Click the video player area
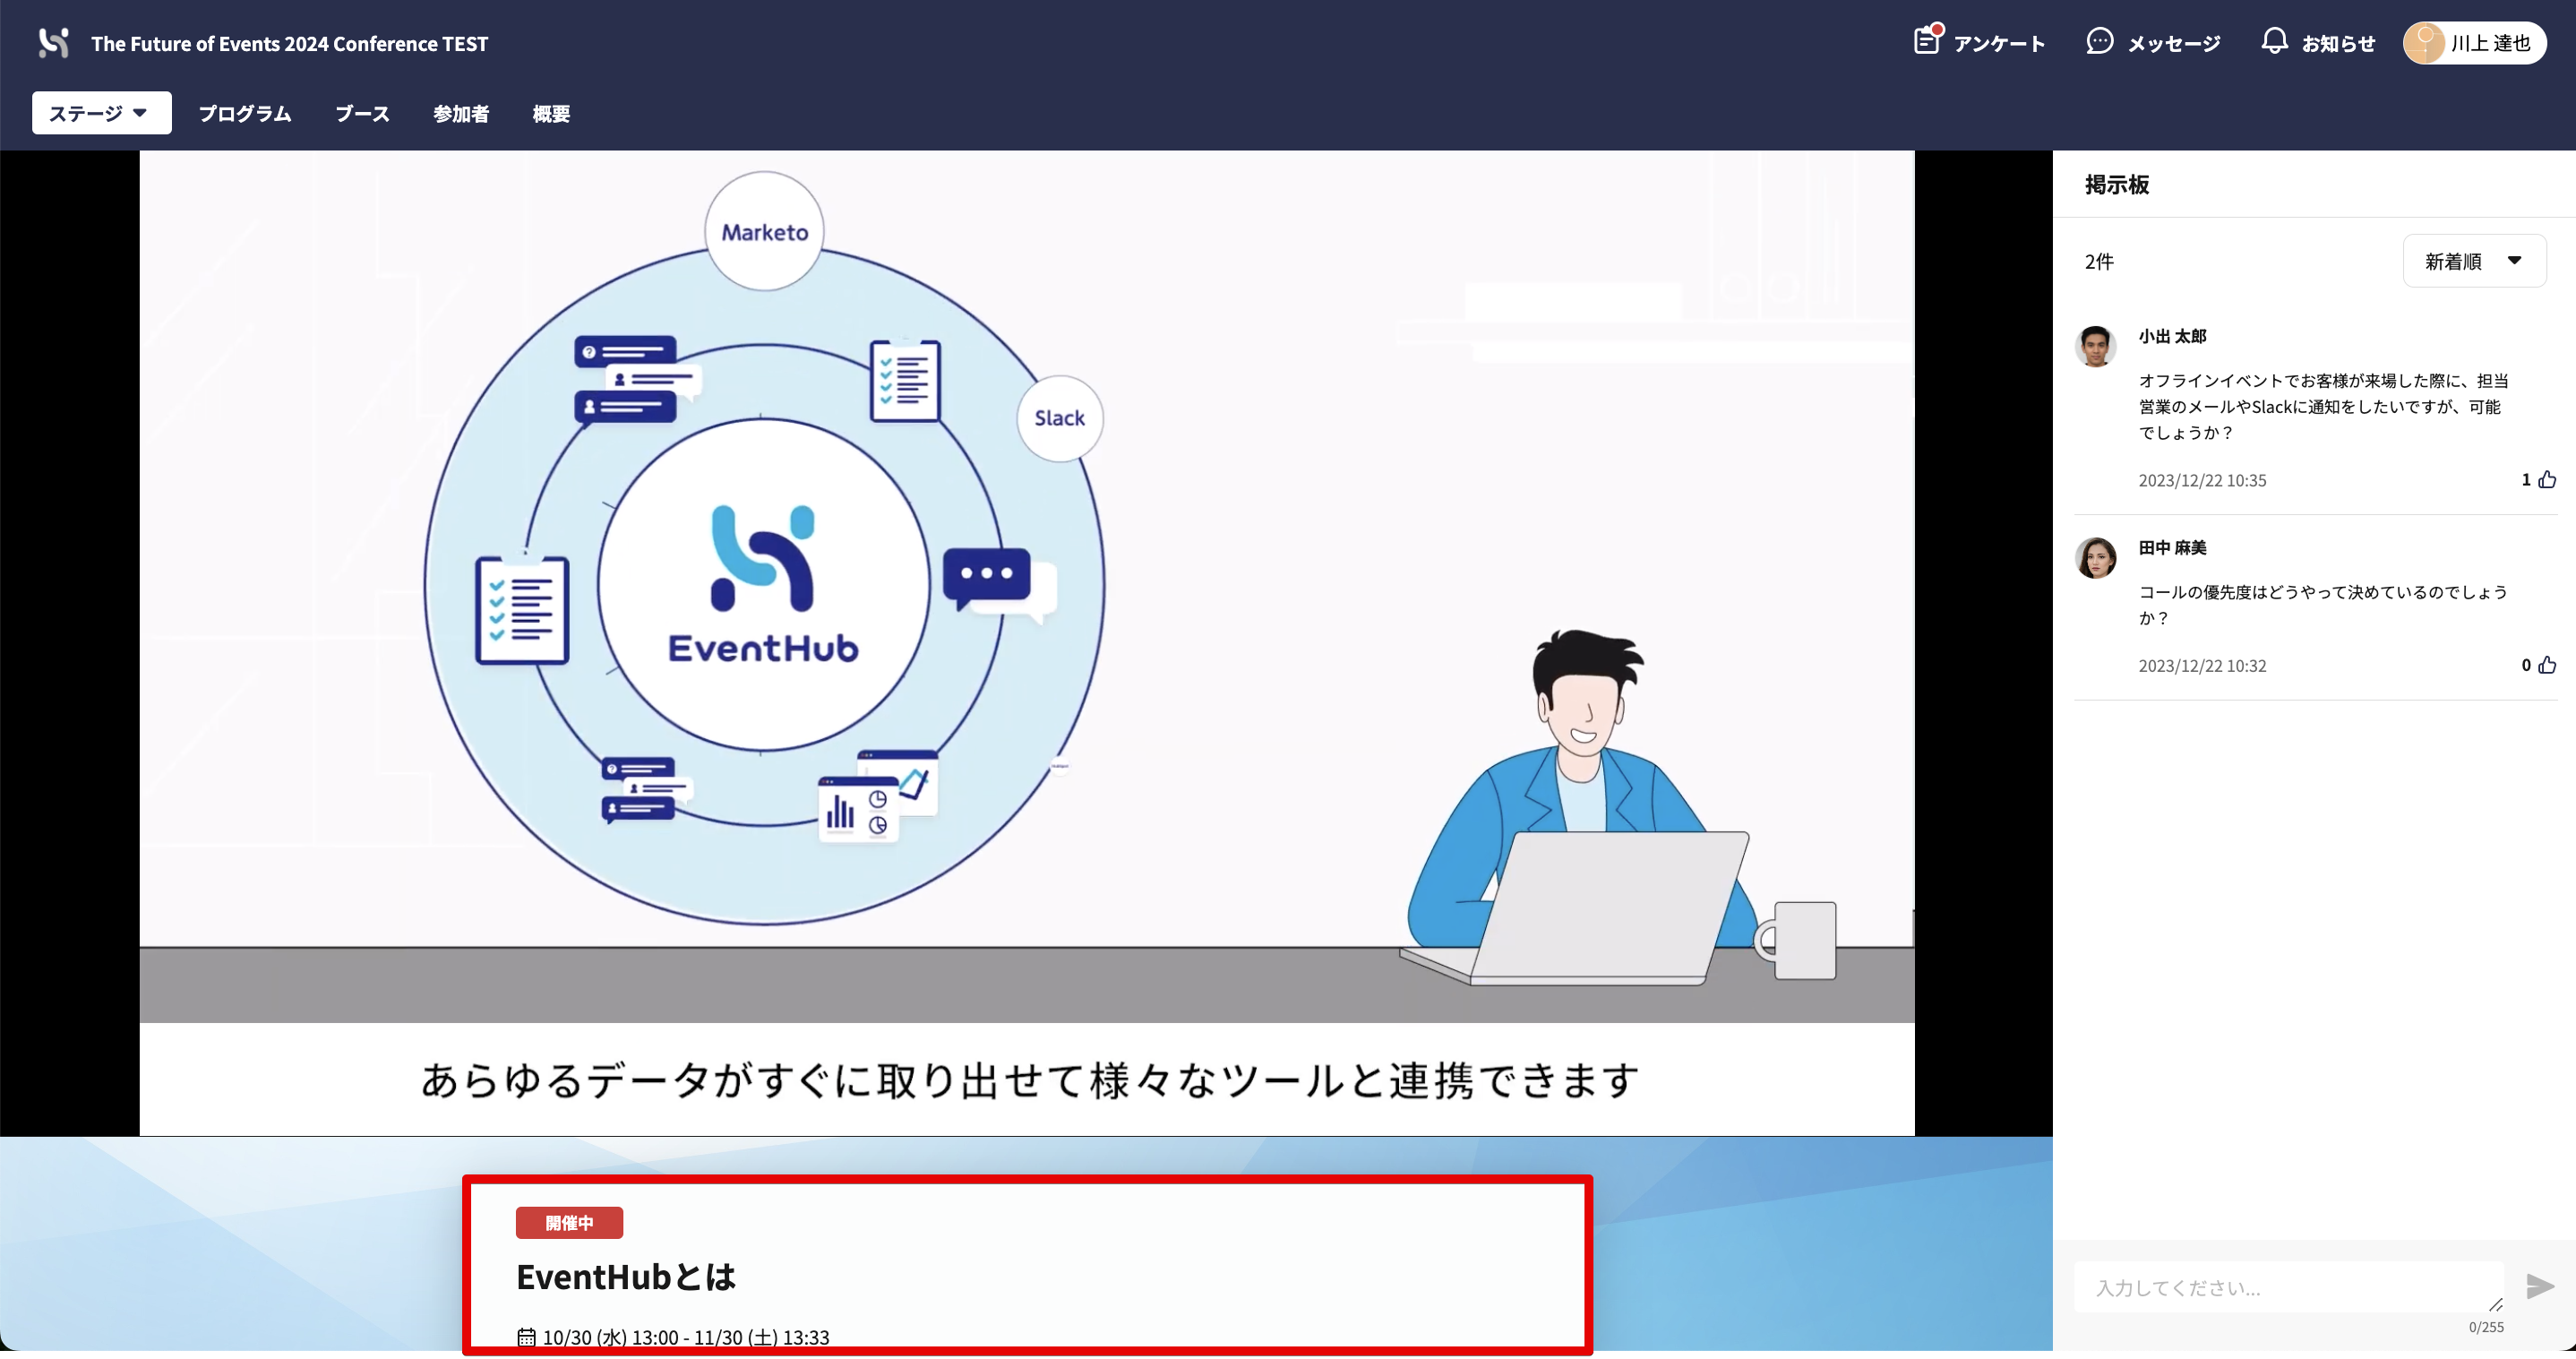Image resolution: width=2576 pixels, height=1359 pixels. point(1026,643)
